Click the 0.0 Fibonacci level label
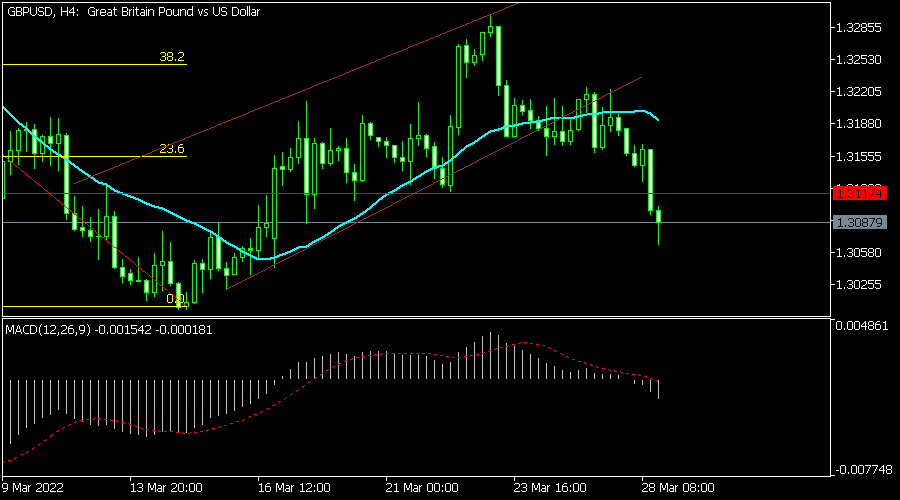 175,299
